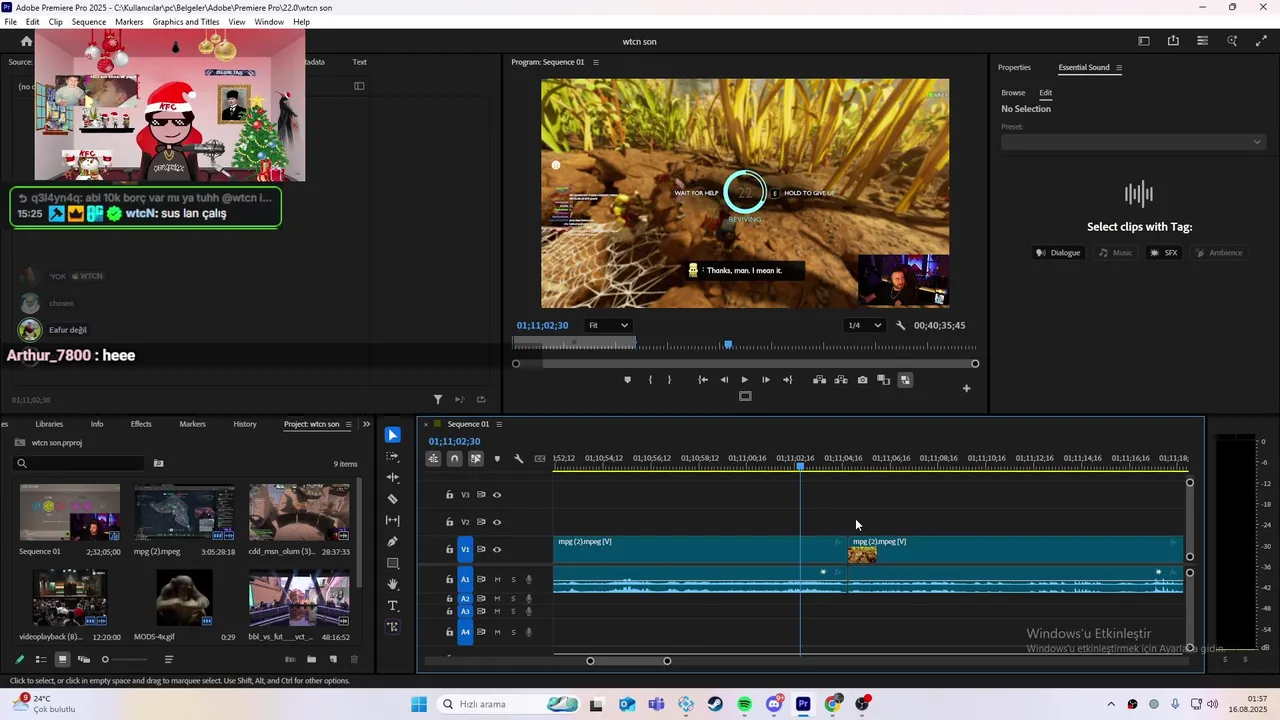1280x720 pixels.
Task: Click the Program monitor playhead marker
Action: pyautogui.click(x=728, y=344)
